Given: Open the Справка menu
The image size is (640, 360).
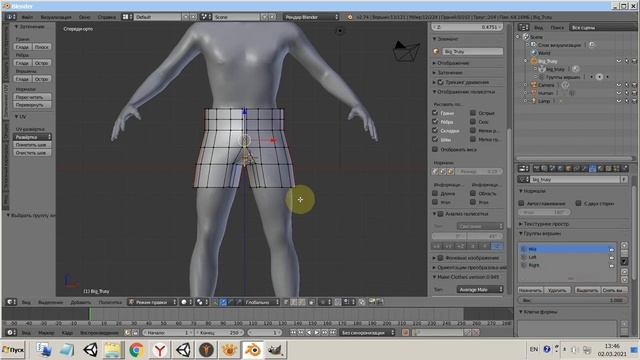Looking at the screenshot, I should [x=106, y=17].
